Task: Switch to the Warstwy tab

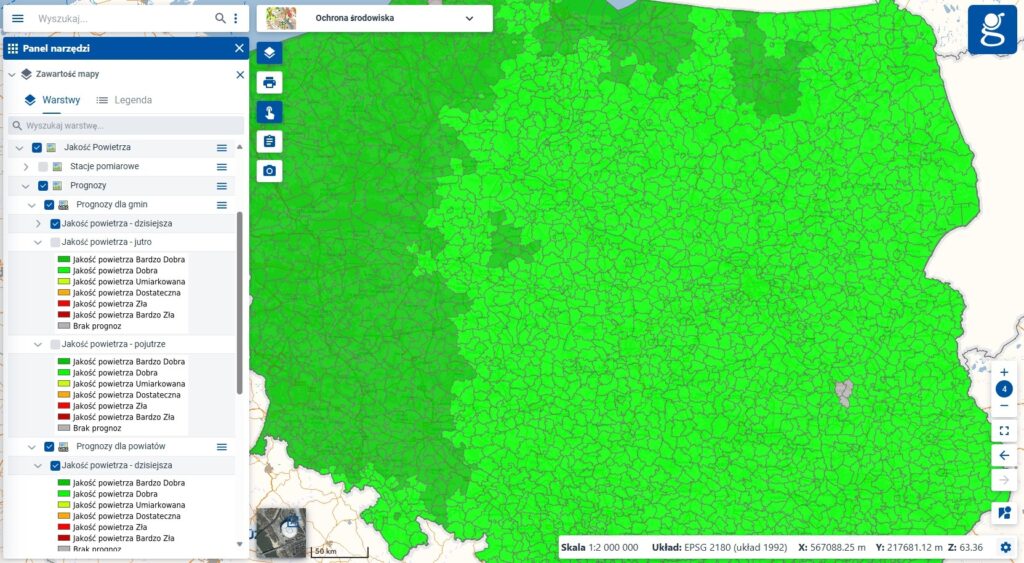Action: (x=52, y=100)
